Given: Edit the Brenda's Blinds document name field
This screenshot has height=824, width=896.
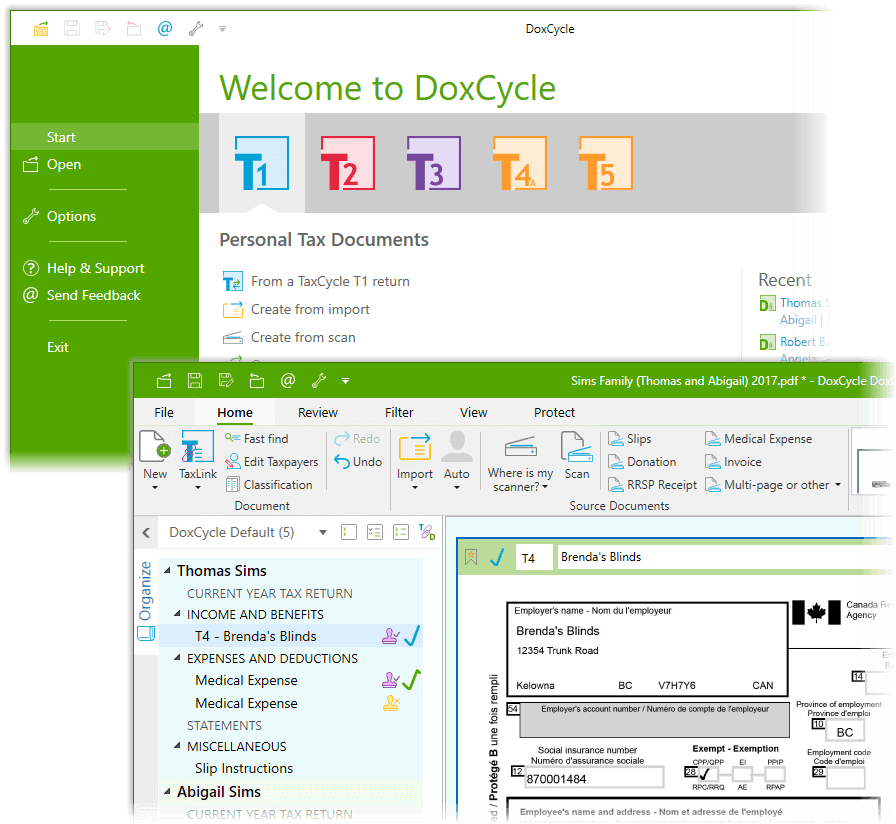Looking at the screenshot, I should [726, 557].
